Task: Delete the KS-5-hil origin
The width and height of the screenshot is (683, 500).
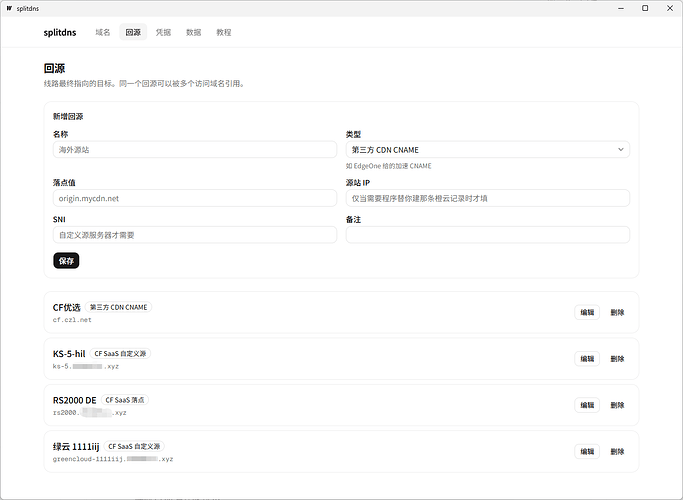Action: click(617, 359)
